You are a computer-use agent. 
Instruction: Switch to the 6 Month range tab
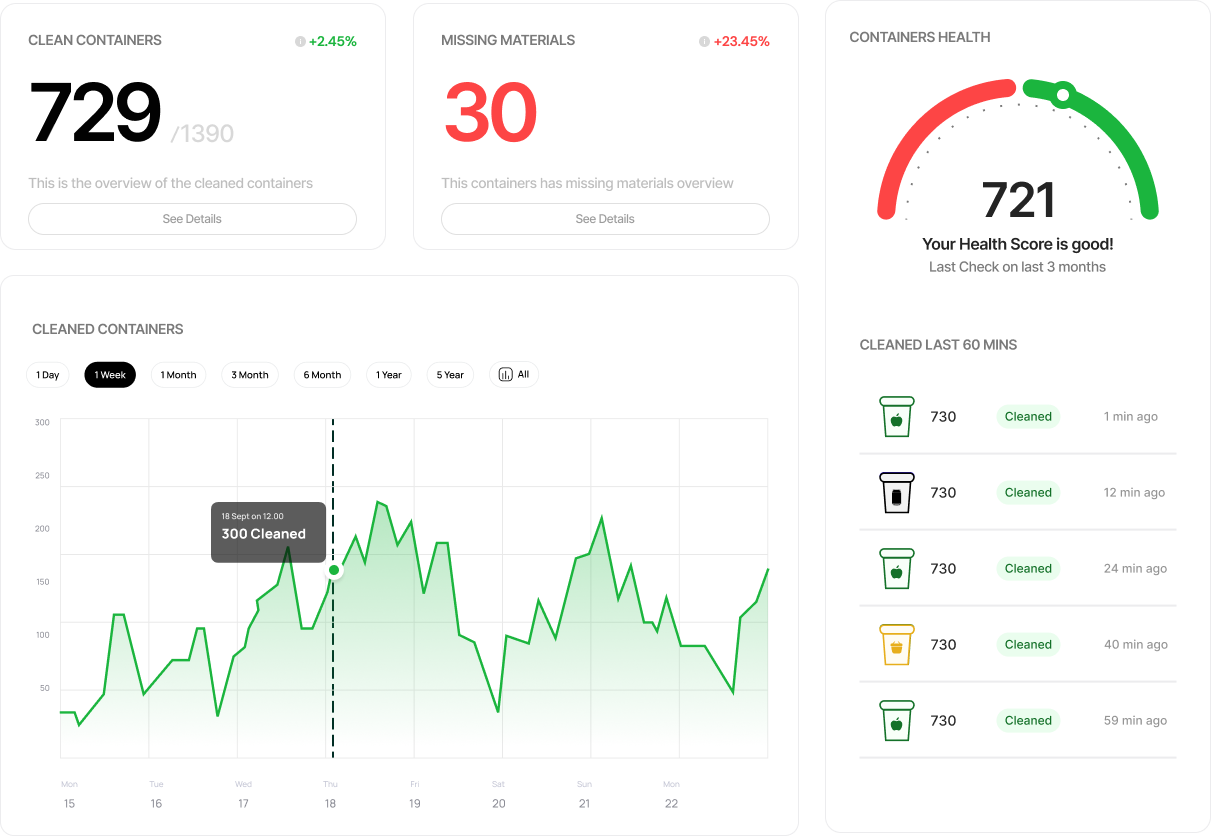(x=322, y=375)
